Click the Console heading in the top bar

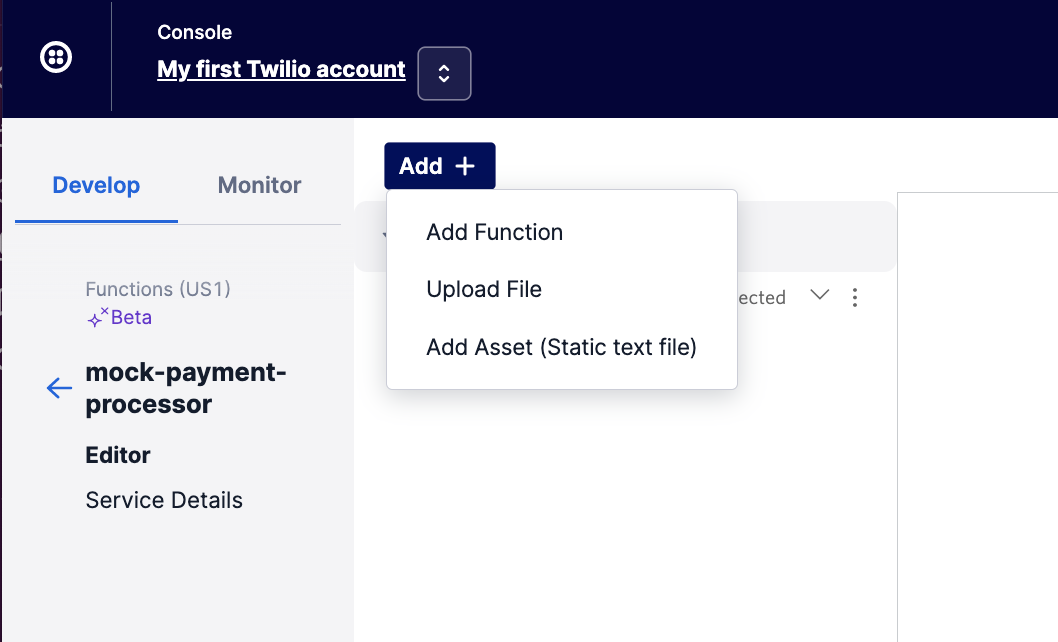tap(194, 32)
